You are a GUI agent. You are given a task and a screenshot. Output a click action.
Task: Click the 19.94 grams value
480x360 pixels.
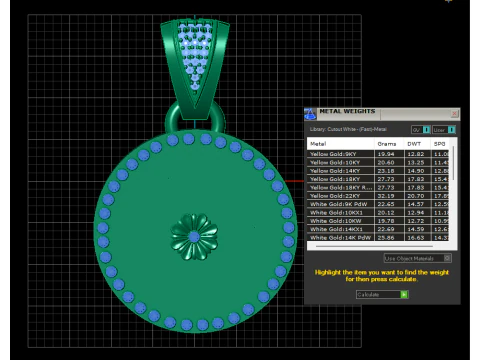[386, 154]
